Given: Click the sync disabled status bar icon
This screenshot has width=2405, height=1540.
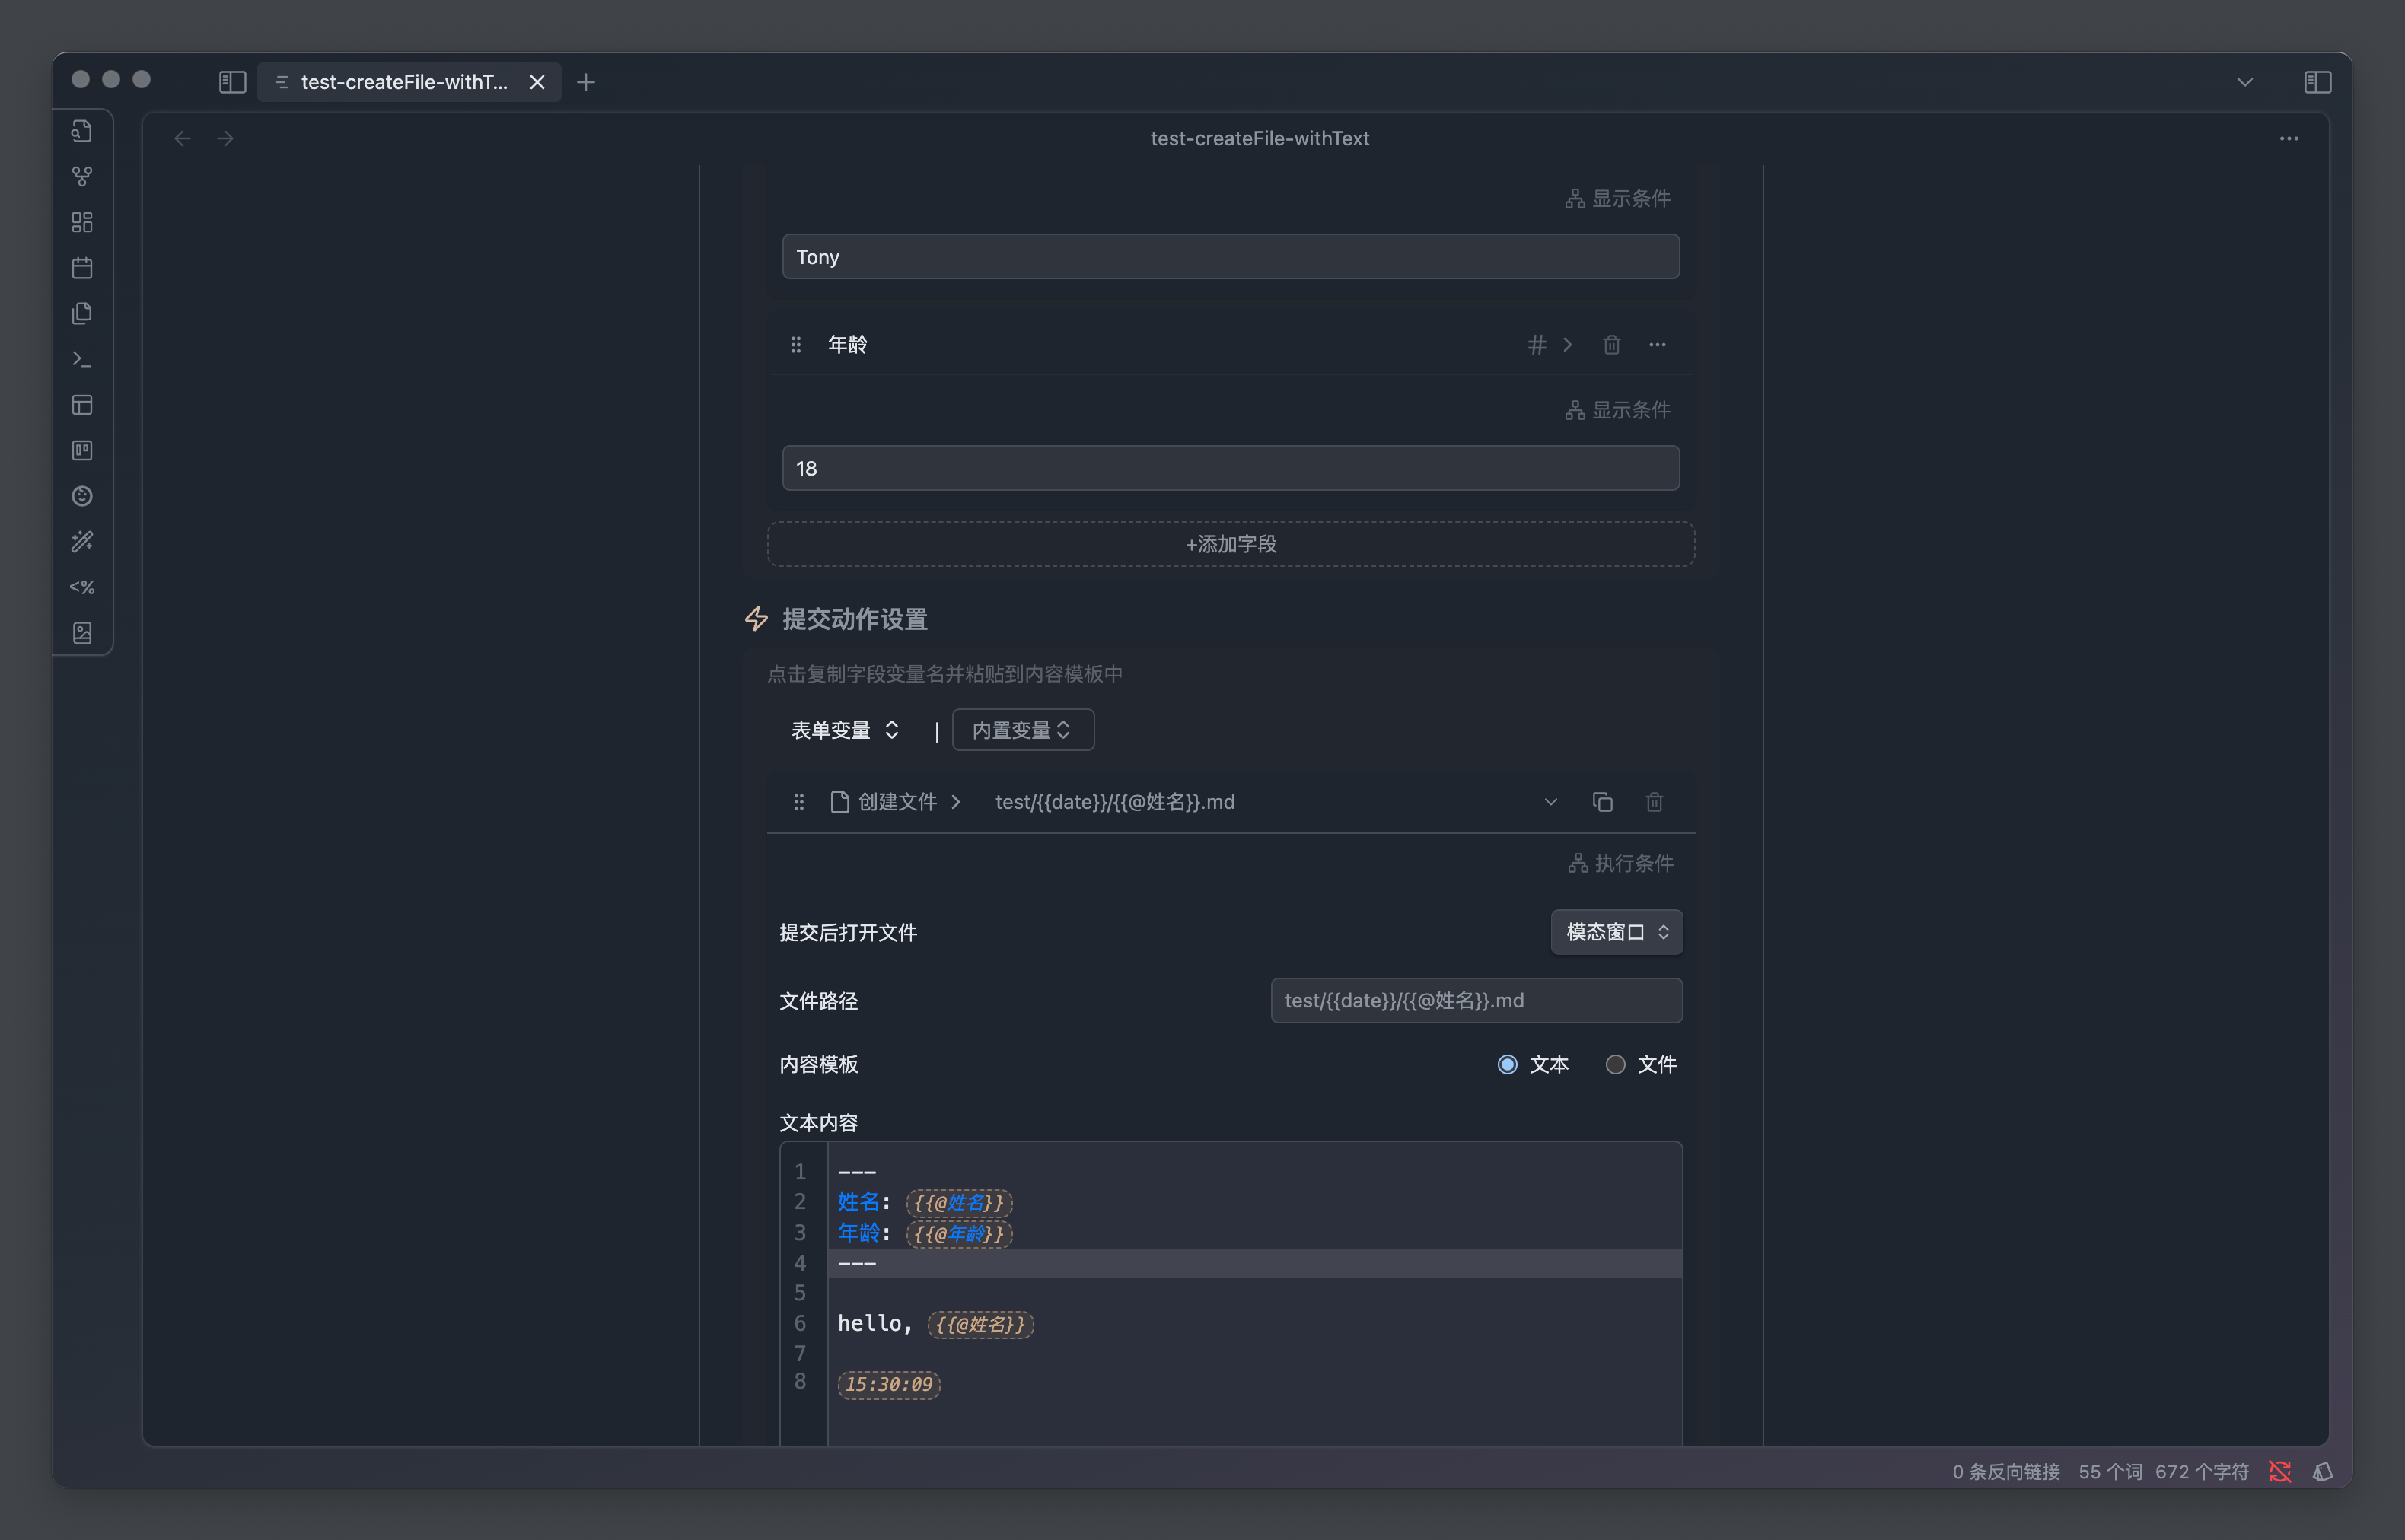Looking at the screenshot, I should pos(2279,1471).
